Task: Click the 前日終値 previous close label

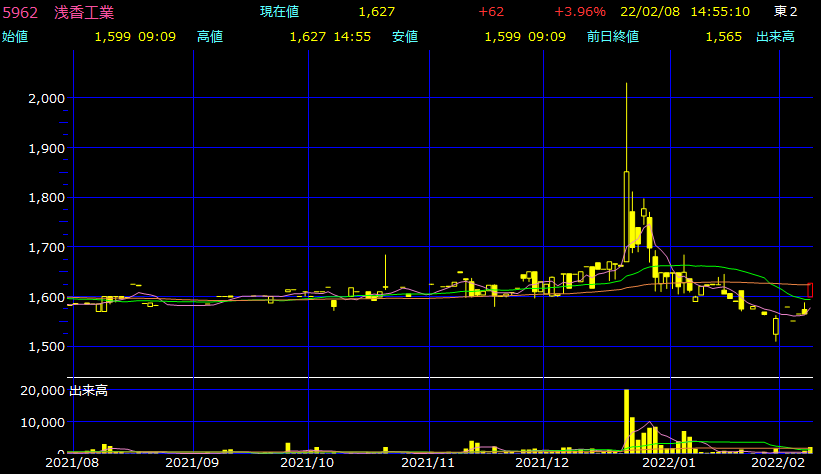Action: (x=613, y=37)
